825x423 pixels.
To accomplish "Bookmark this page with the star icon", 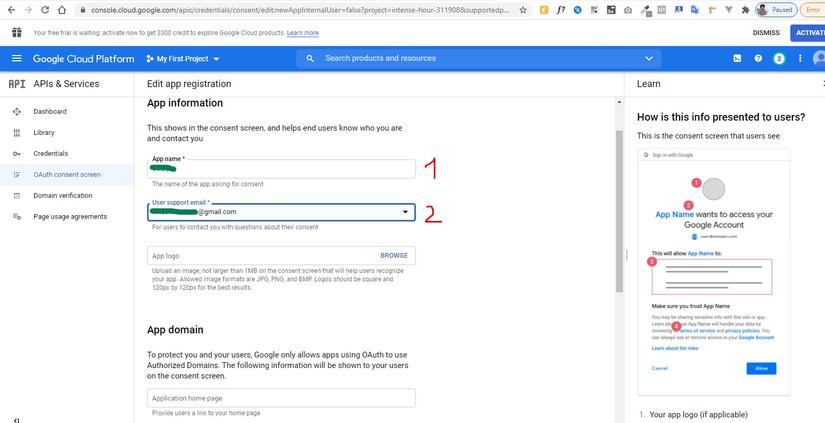I will click(x=522, y=10).
